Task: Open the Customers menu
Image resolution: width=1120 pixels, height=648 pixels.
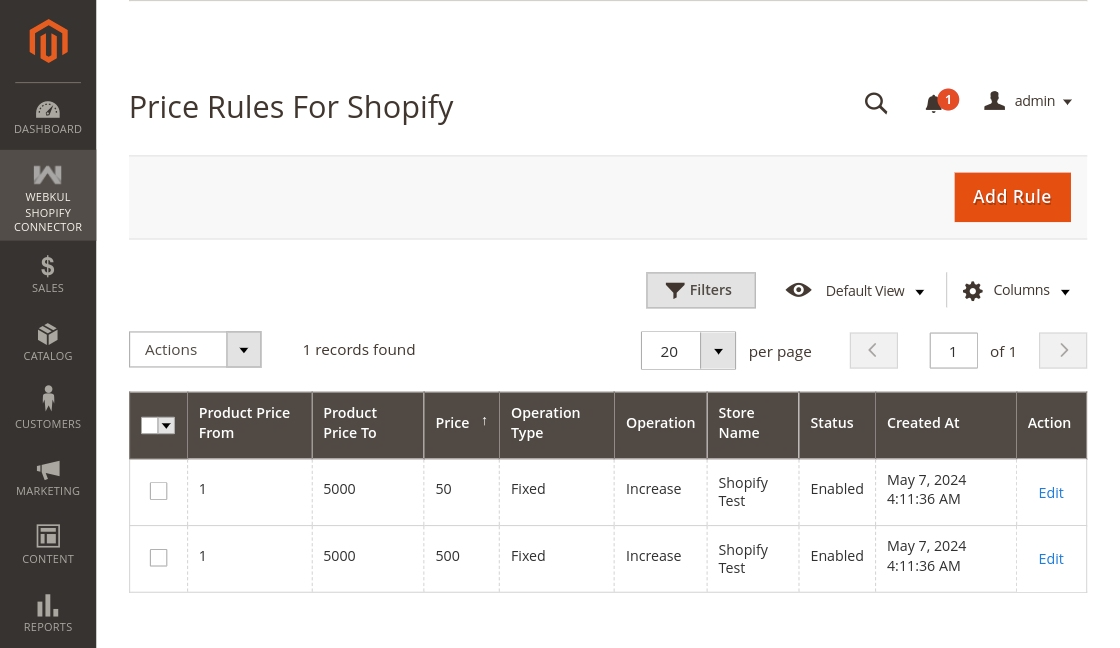Action: click(x=48, y=408)
